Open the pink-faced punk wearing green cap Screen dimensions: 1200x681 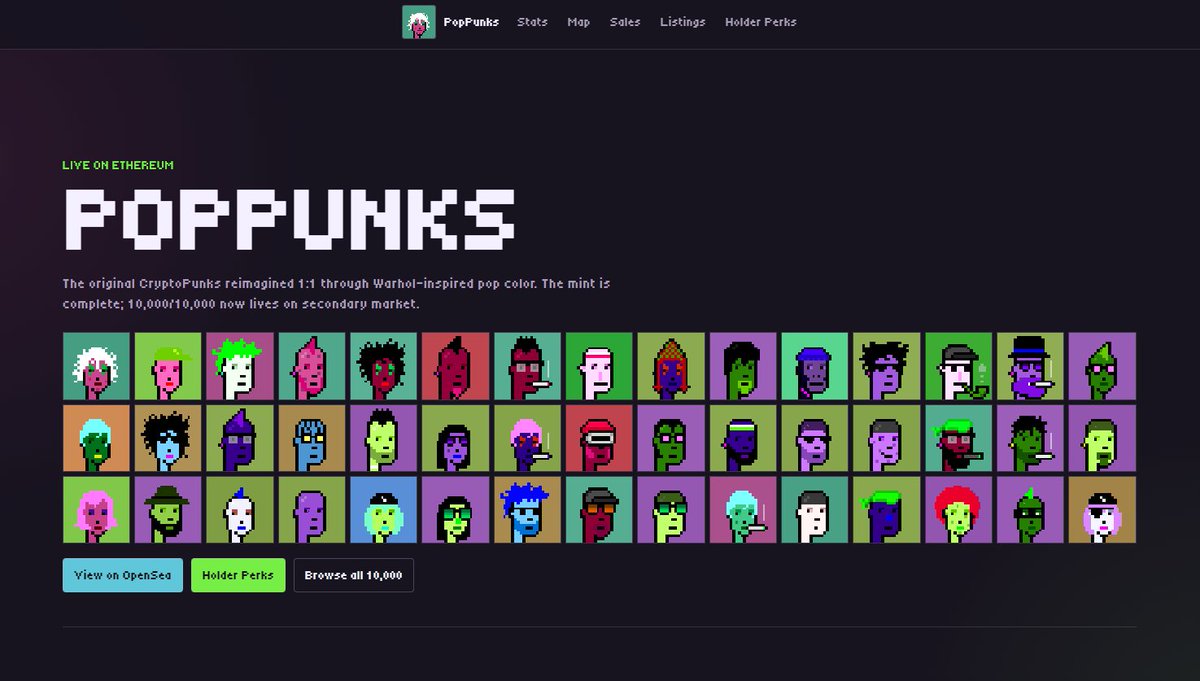point(168,366)
